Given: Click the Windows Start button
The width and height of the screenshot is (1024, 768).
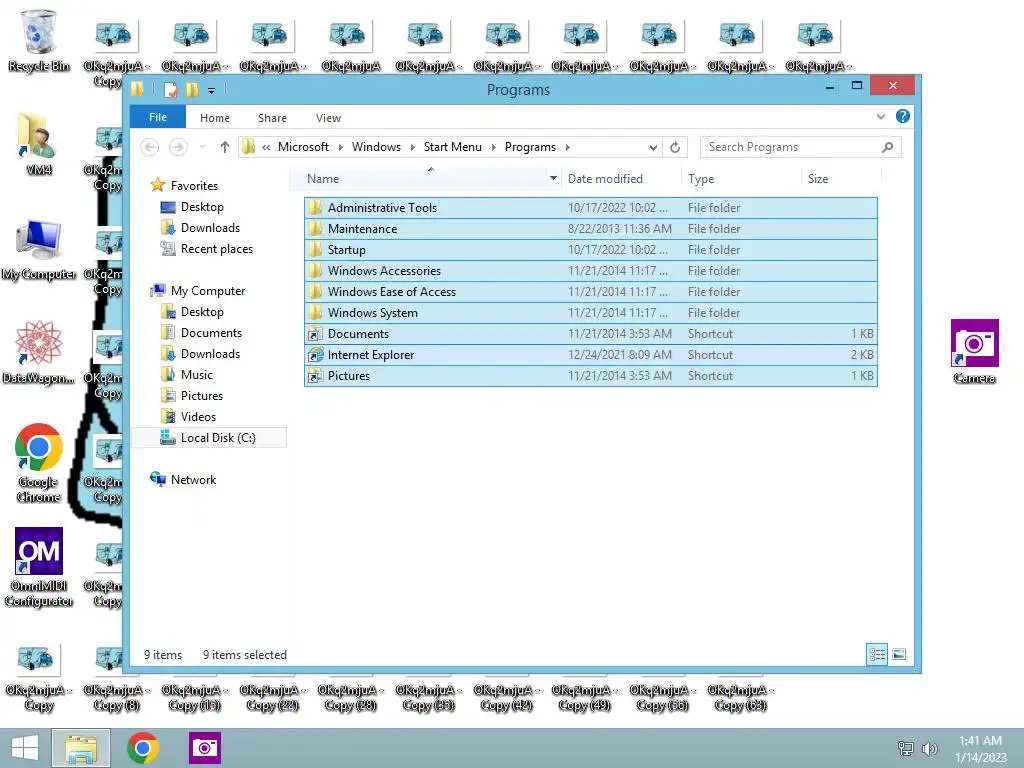Looking at the screenshot, I should [x=25, y=748].
